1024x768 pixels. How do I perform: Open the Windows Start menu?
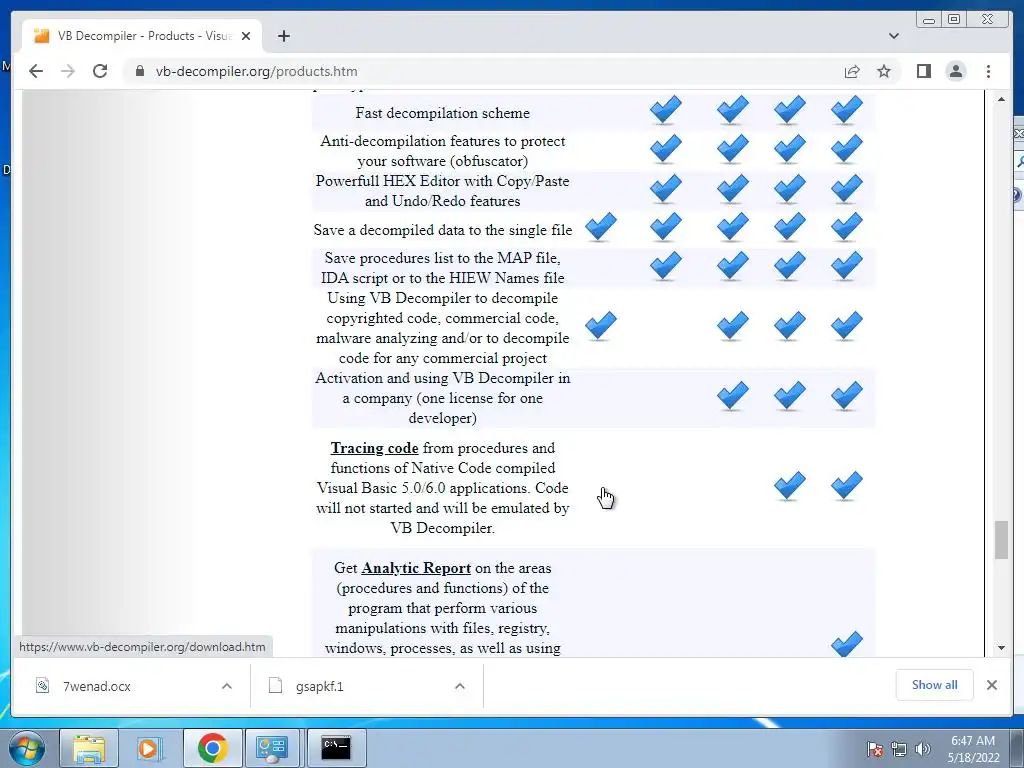point(26,748)
